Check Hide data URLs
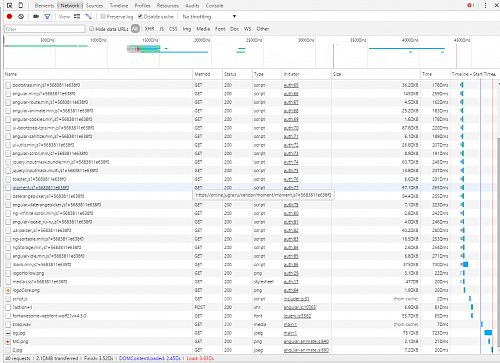The width and height of the screenshot is (500, 363). tap(91, 29)
